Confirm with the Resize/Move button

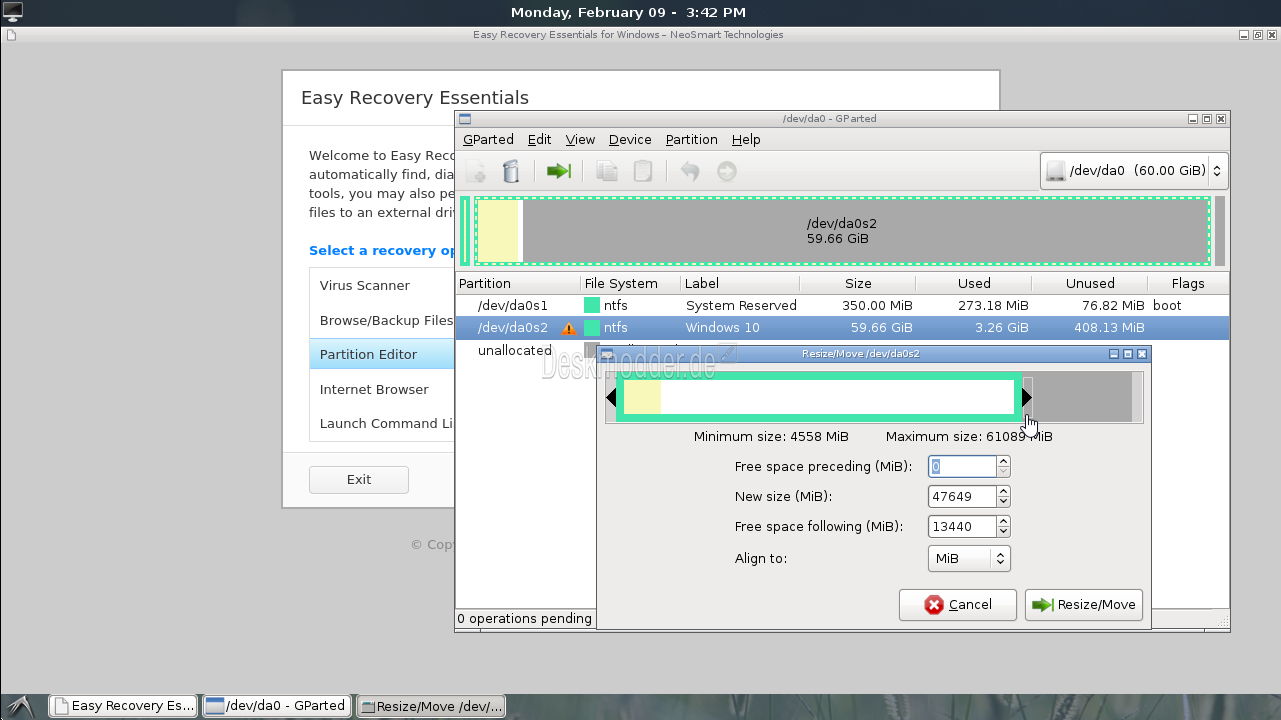pyautogui.click(x=1084, y=605)
